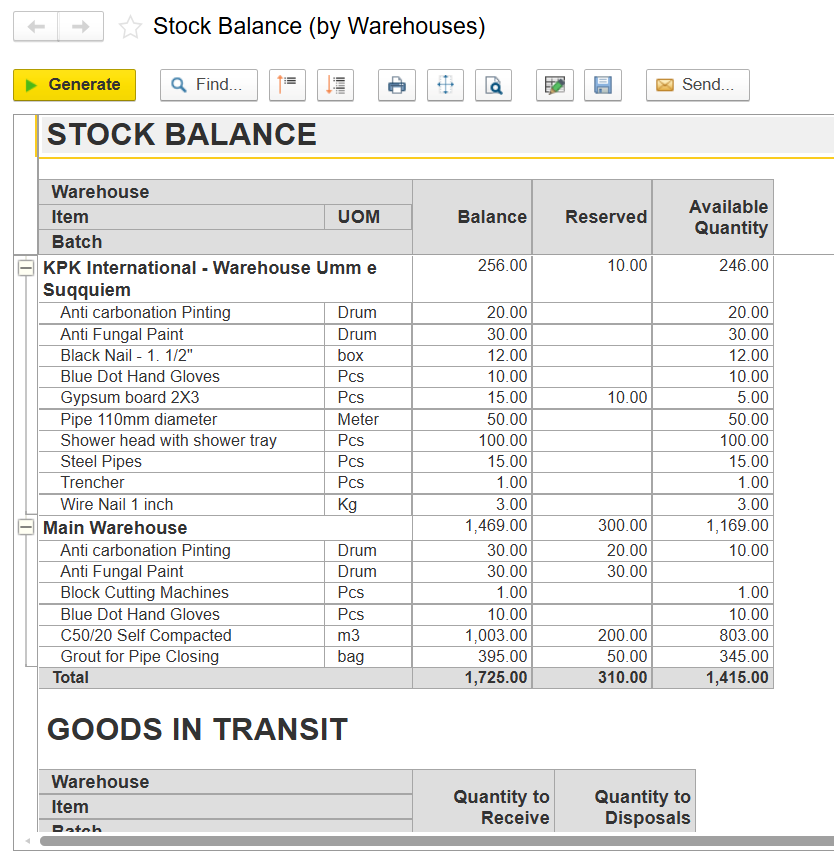The width and height of the screenshot is (834, 860).
Task: Save the report using floppy disk icon
Action: pos(603,85)
